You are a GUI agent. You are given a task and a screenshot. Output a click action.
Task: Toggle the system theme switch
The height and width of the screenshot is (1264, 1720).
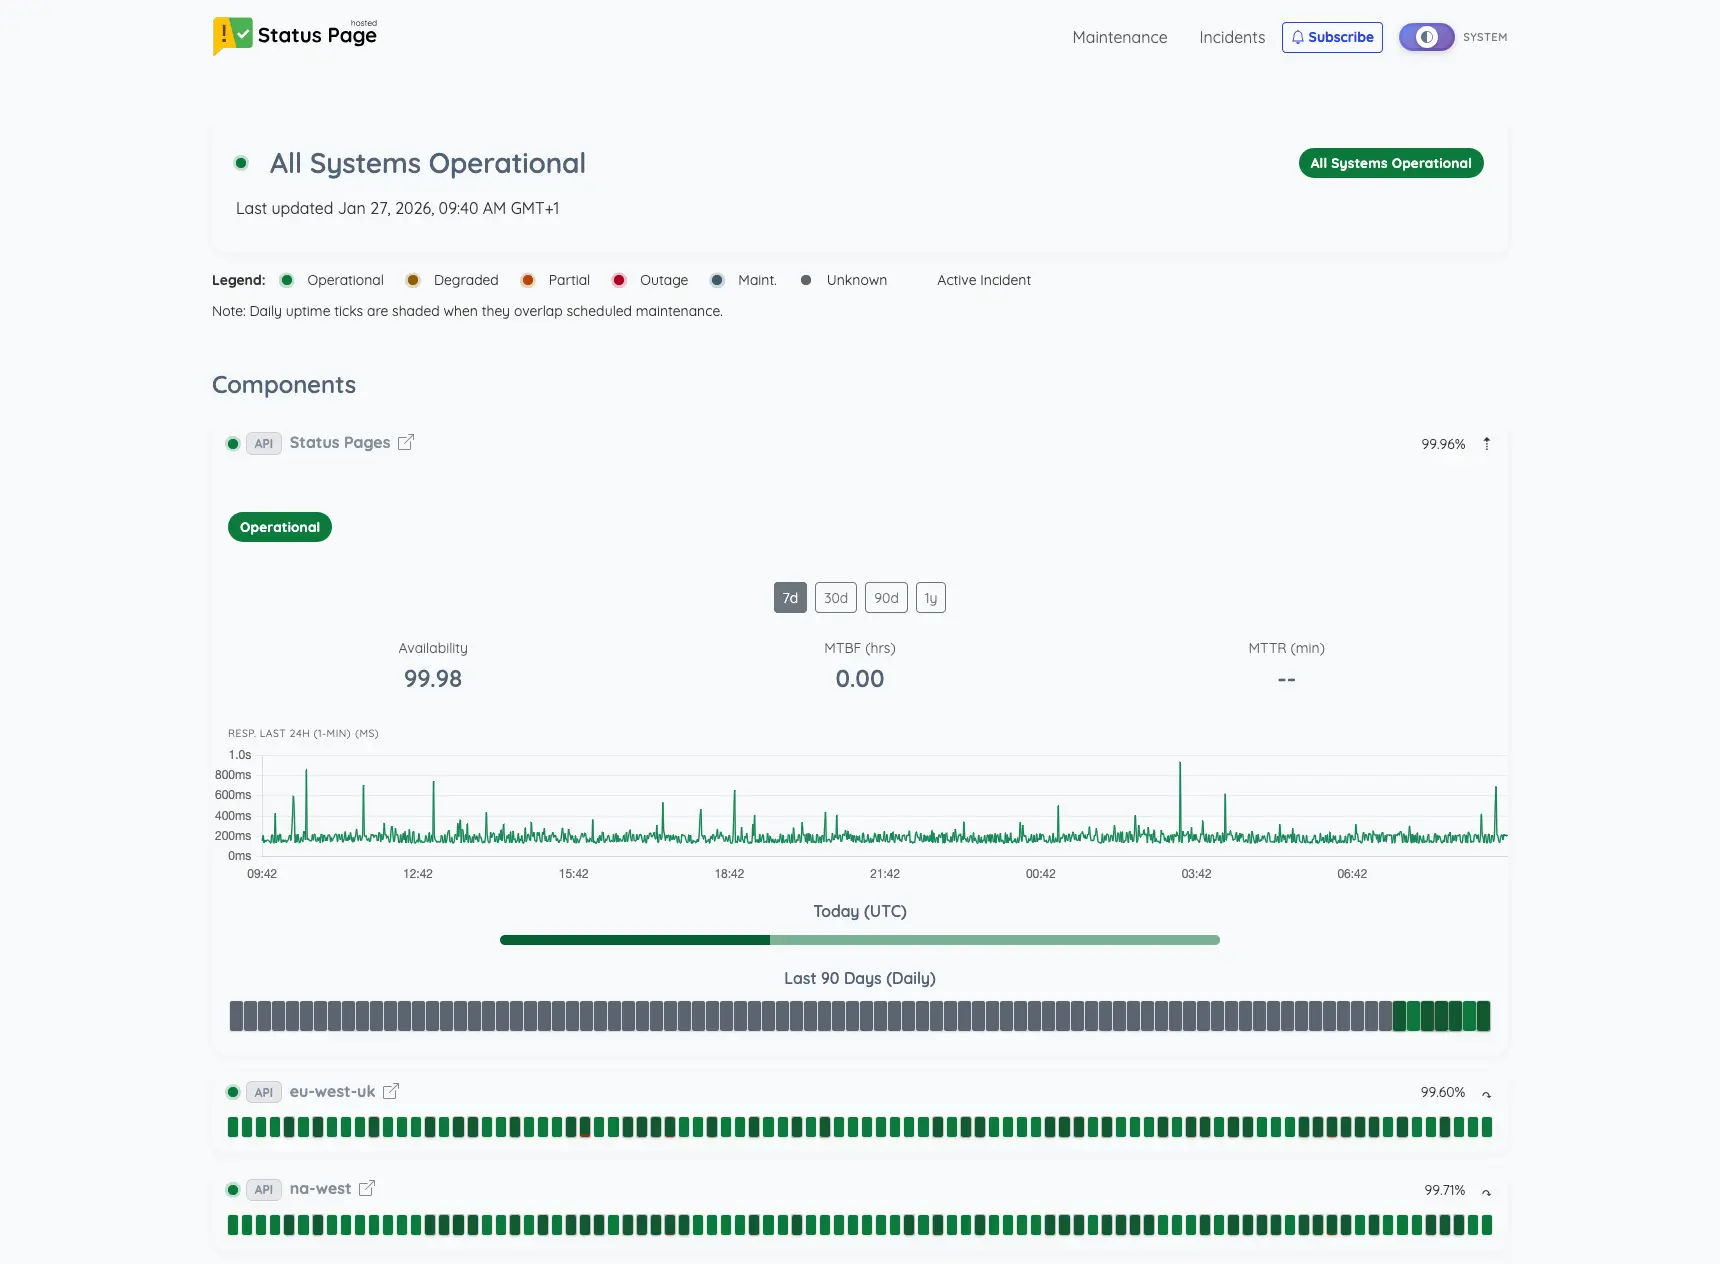click(x=1426, y=37)
